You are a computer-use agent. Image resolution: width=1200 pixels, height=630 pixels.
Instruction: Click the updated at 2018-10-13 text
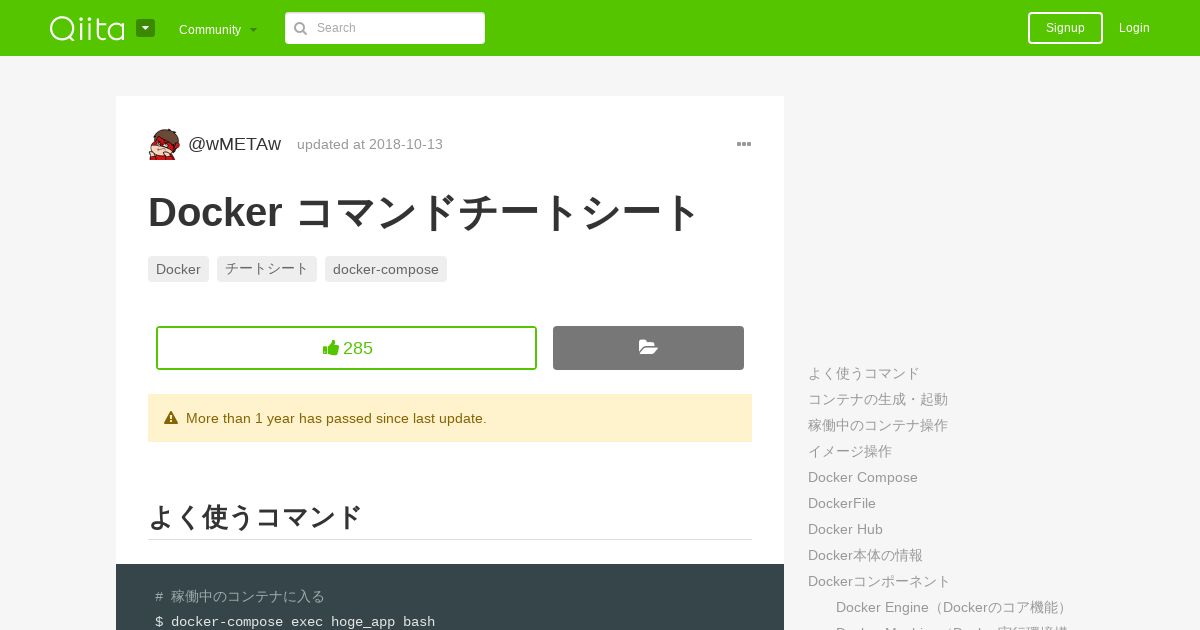click(370, 144)
